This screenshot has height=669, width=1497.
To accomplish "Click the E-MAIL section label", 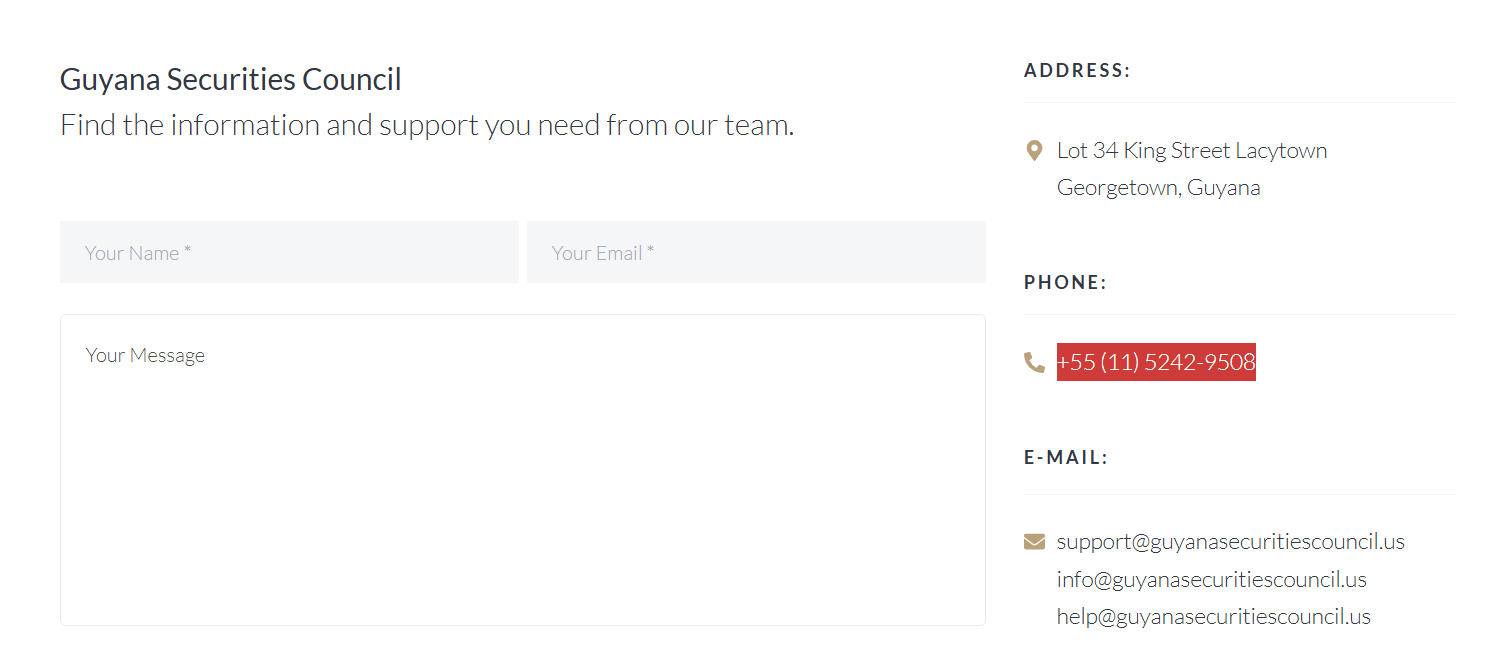I will click(x=1066, y=458).
